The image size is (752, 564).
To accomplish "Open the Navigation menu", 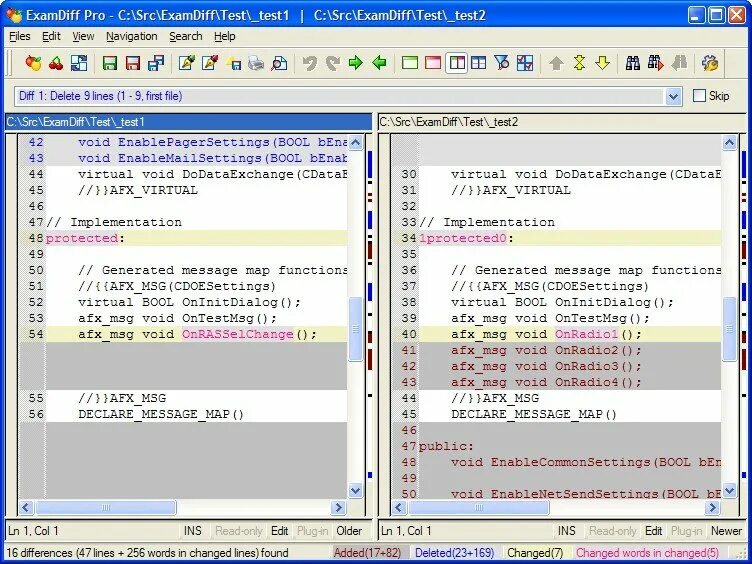I will [132, 36].
